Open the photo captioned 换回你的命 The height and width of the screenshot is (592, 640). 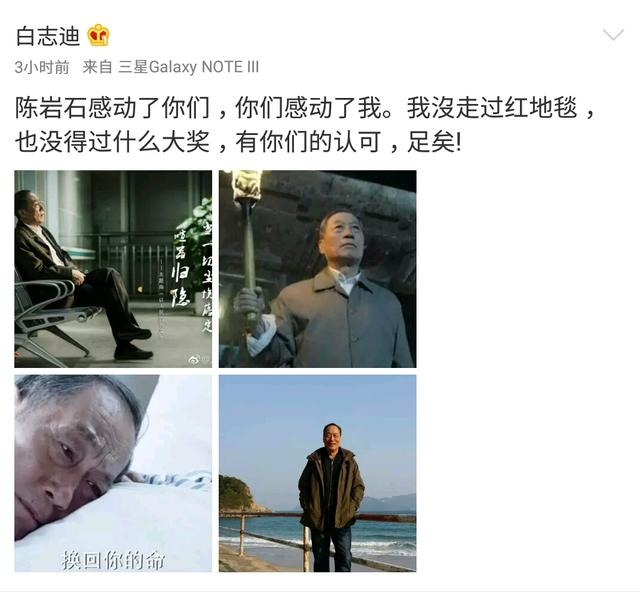[113, 473]
